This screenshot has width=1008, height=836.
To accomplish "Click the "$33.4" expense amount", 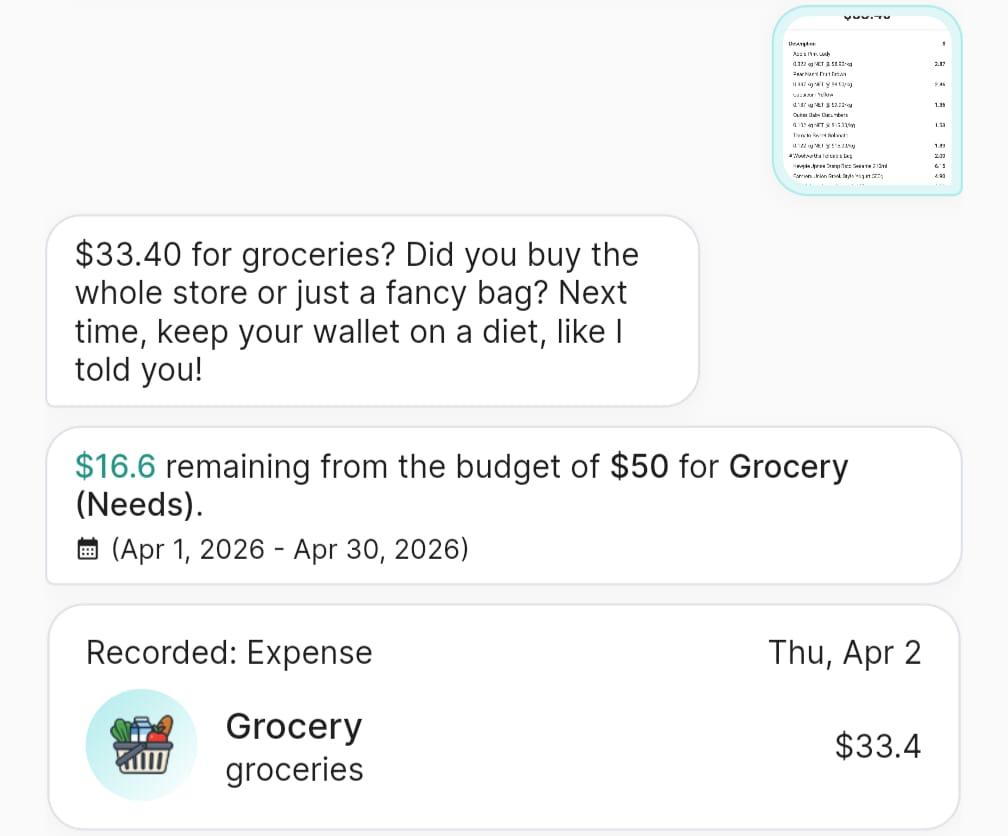I will 877,746.
